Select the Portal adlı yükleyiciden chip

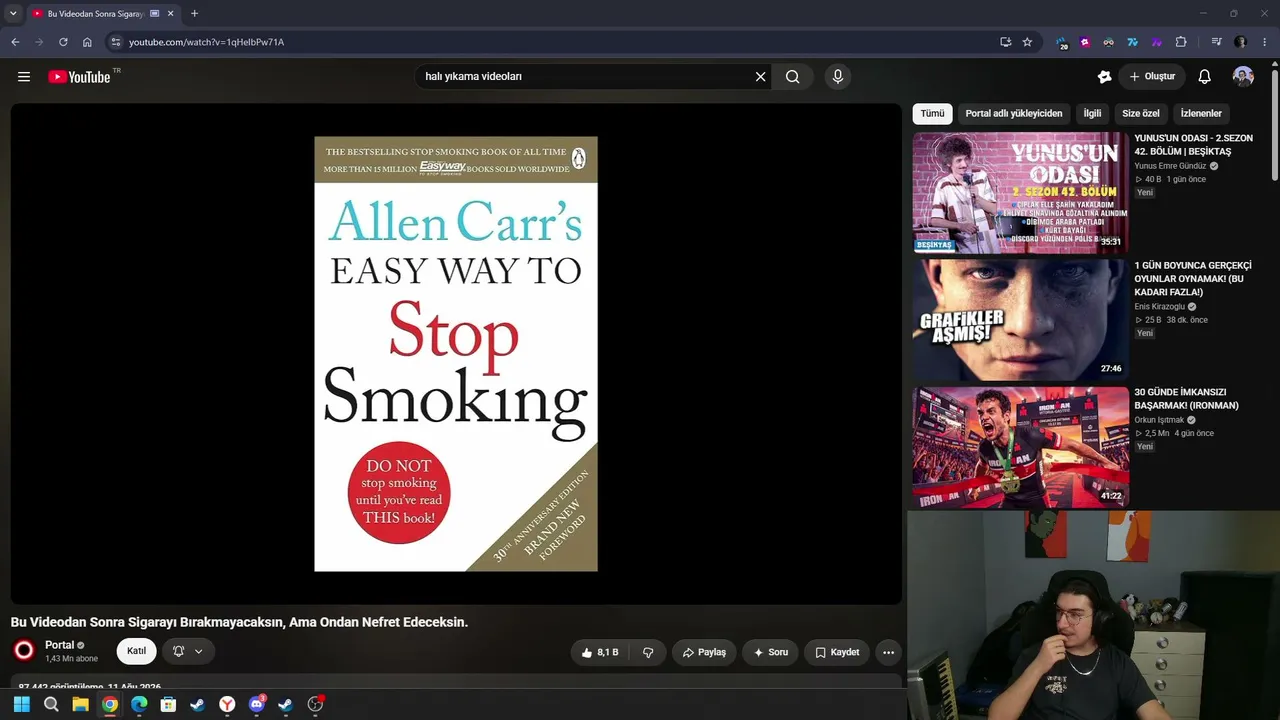[x=1014, y=114]
